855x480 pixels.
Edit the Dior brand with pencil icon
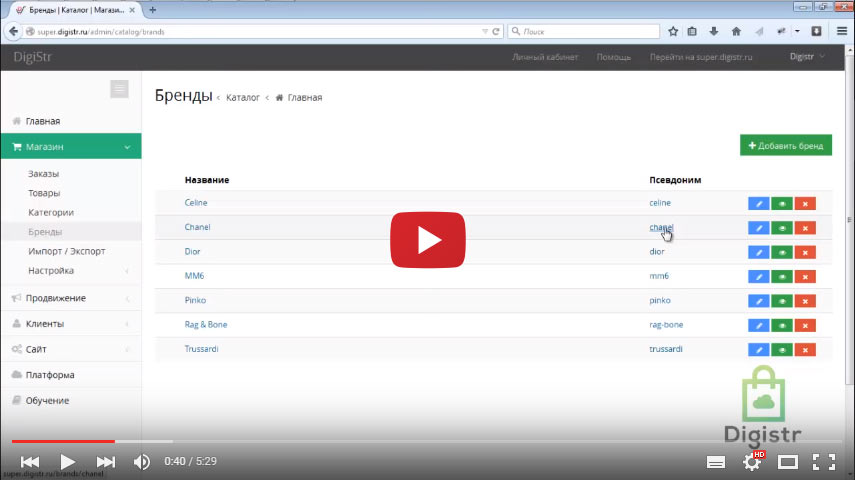tap(758, 253)
